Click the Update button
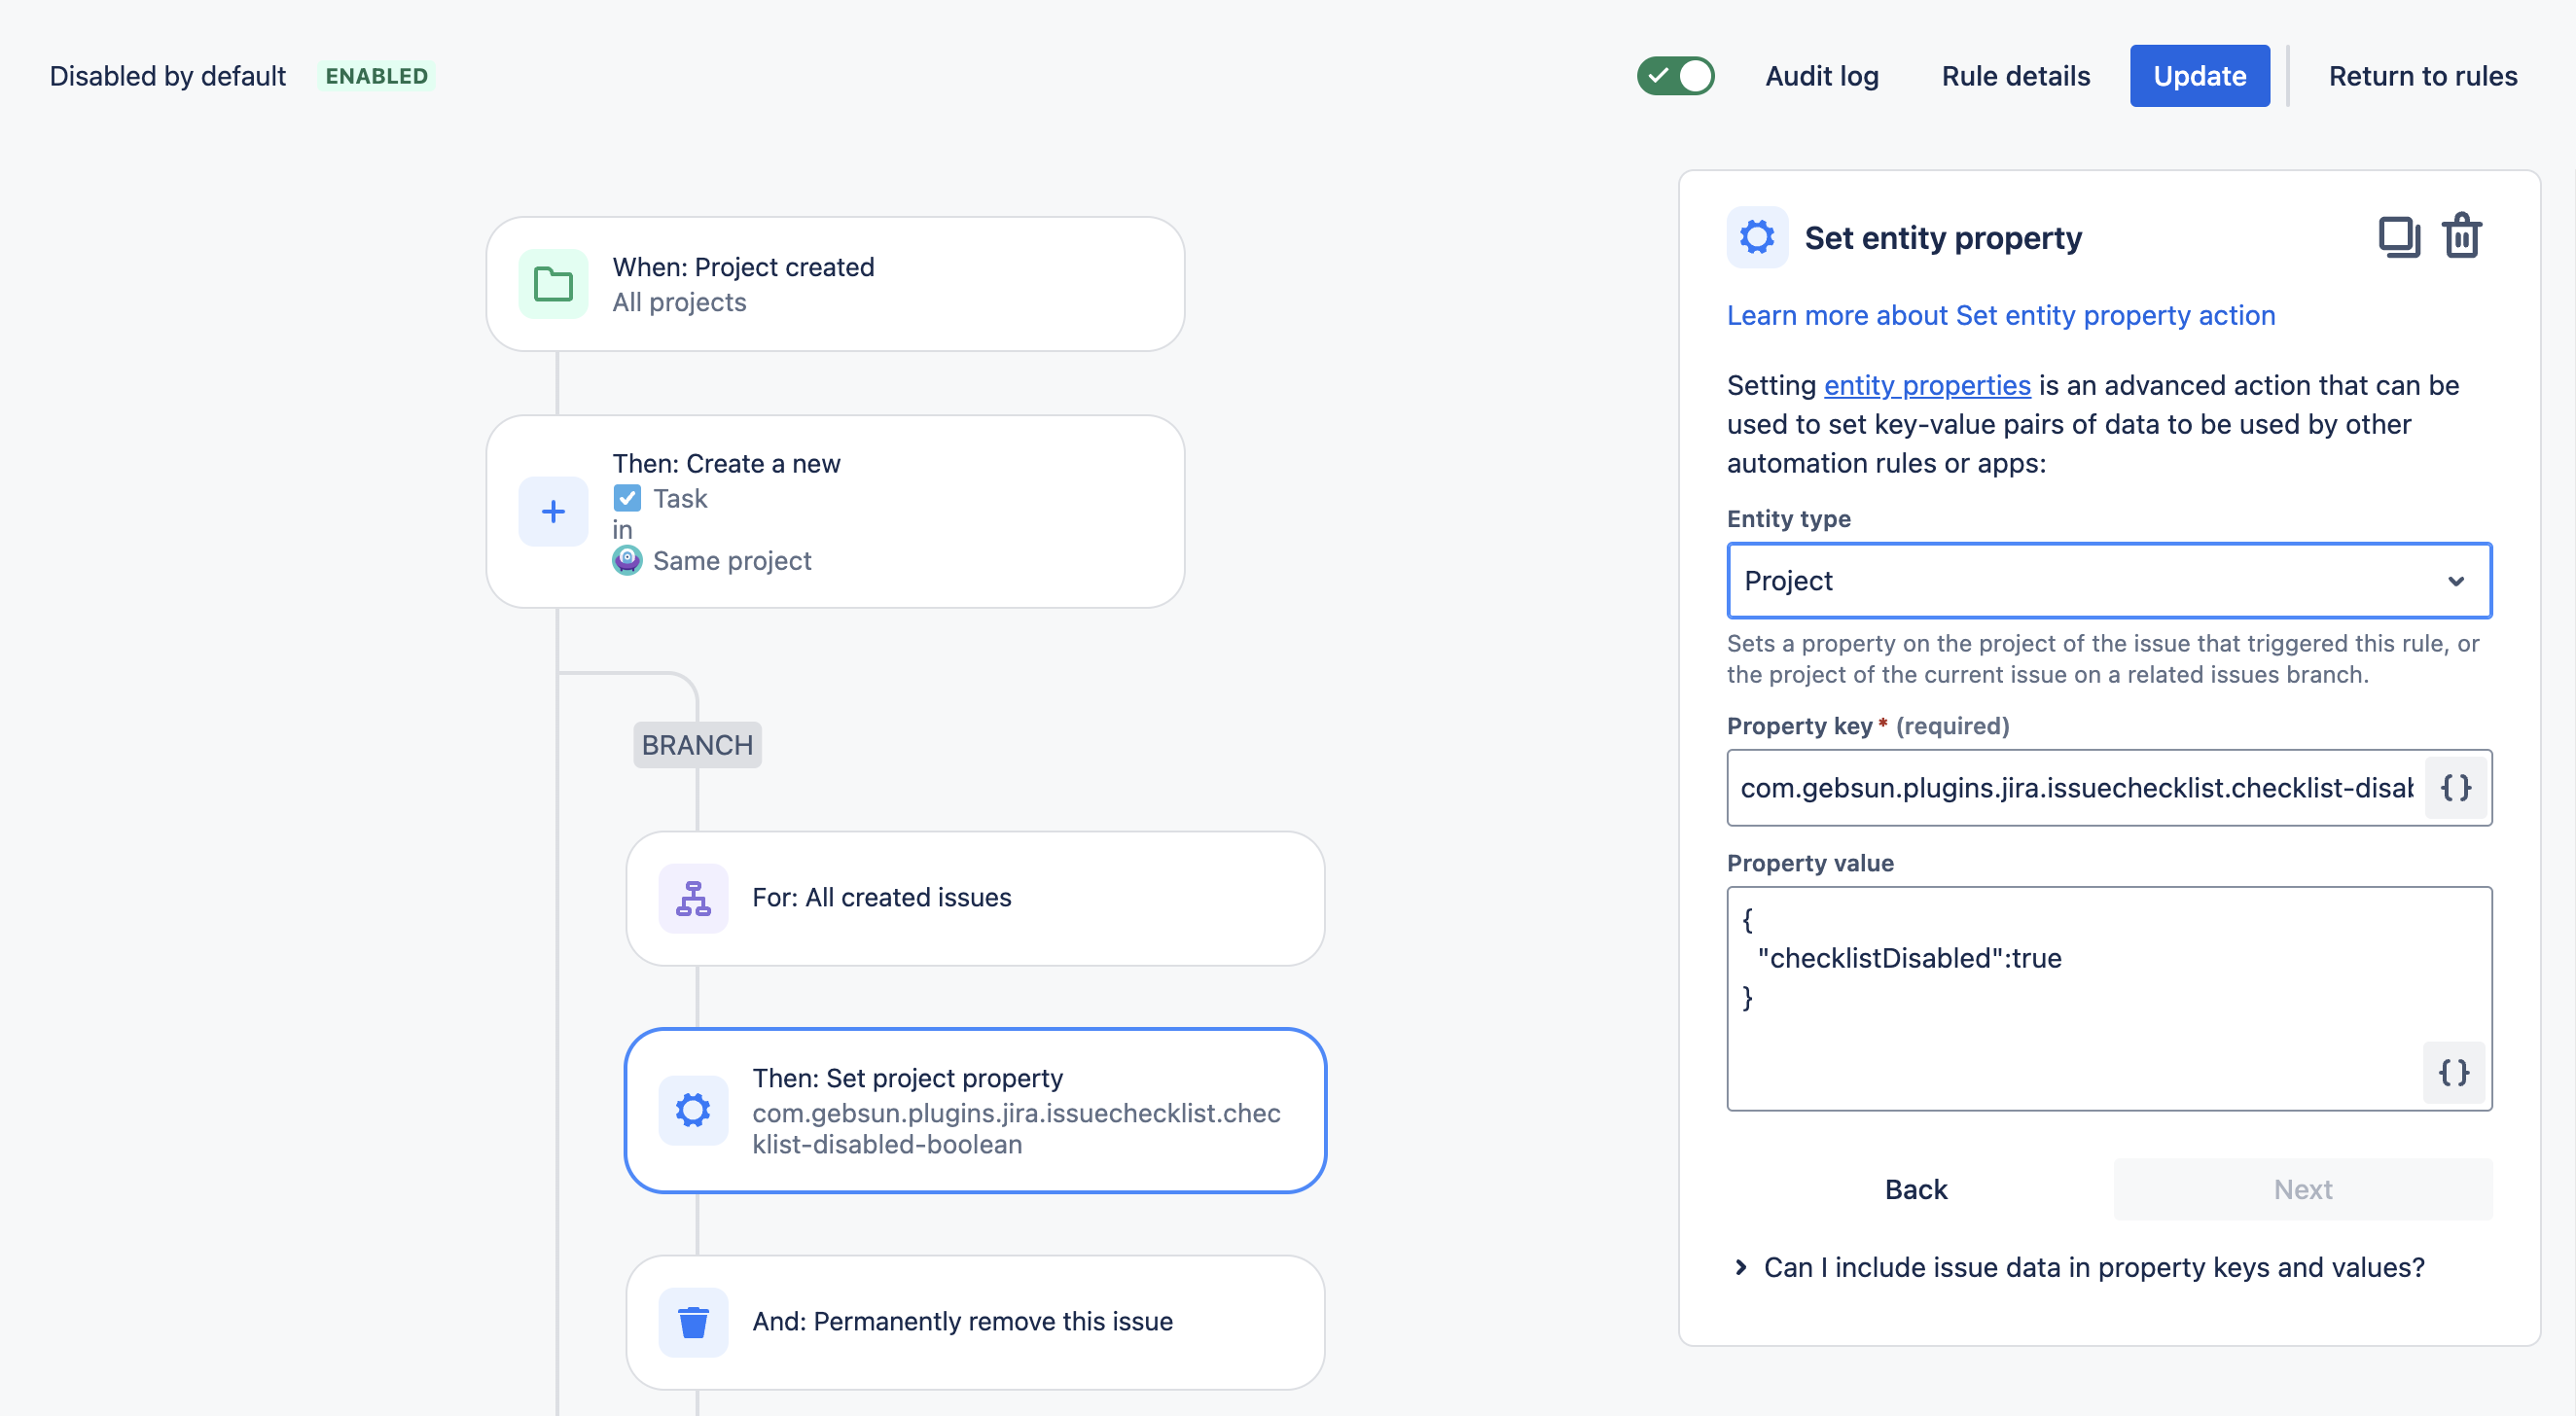Screen dimensions: 2576x1416 2198,76
